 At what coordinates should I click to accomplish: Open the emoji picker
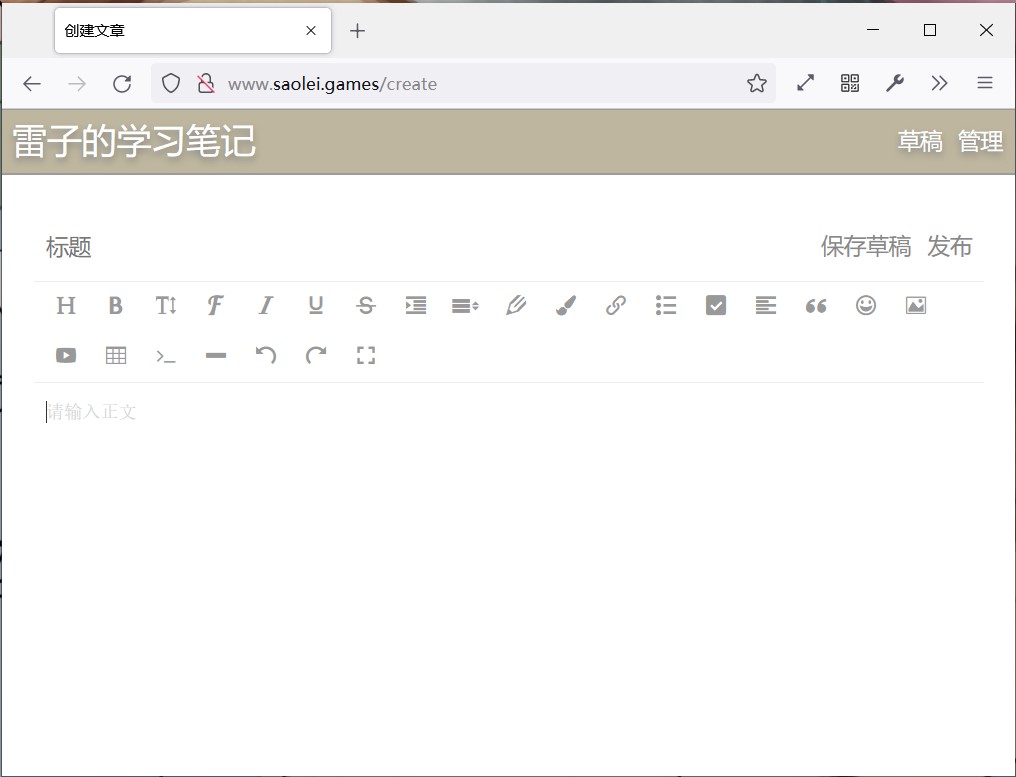(866, 306)
